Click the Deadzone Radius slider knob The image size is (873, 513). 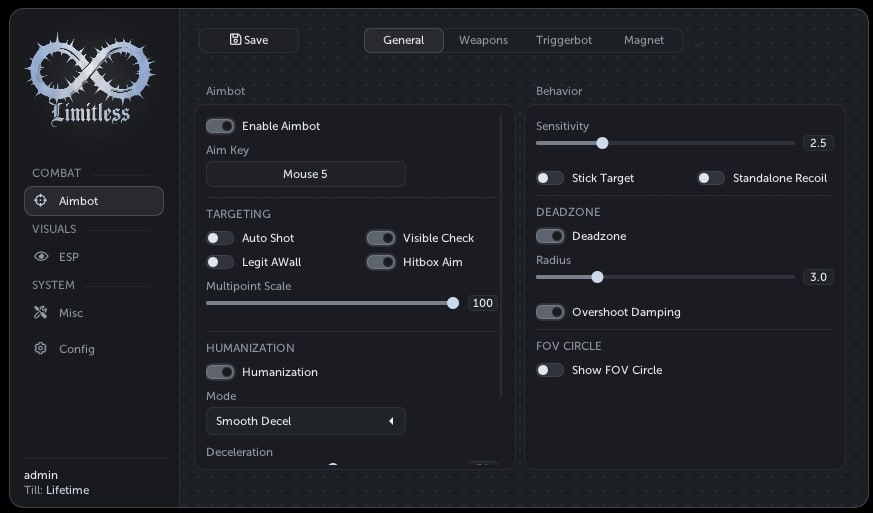point(597,277)
